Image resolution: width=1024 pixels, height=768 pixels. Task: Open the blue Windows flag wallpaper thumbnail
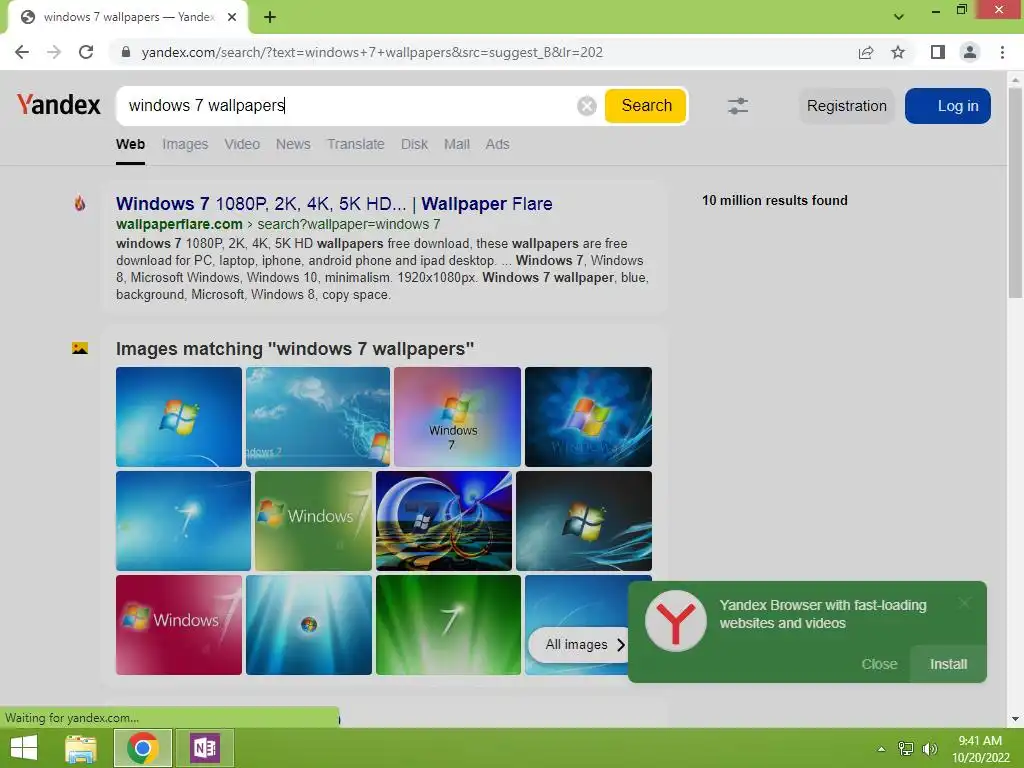click(179, 417)
